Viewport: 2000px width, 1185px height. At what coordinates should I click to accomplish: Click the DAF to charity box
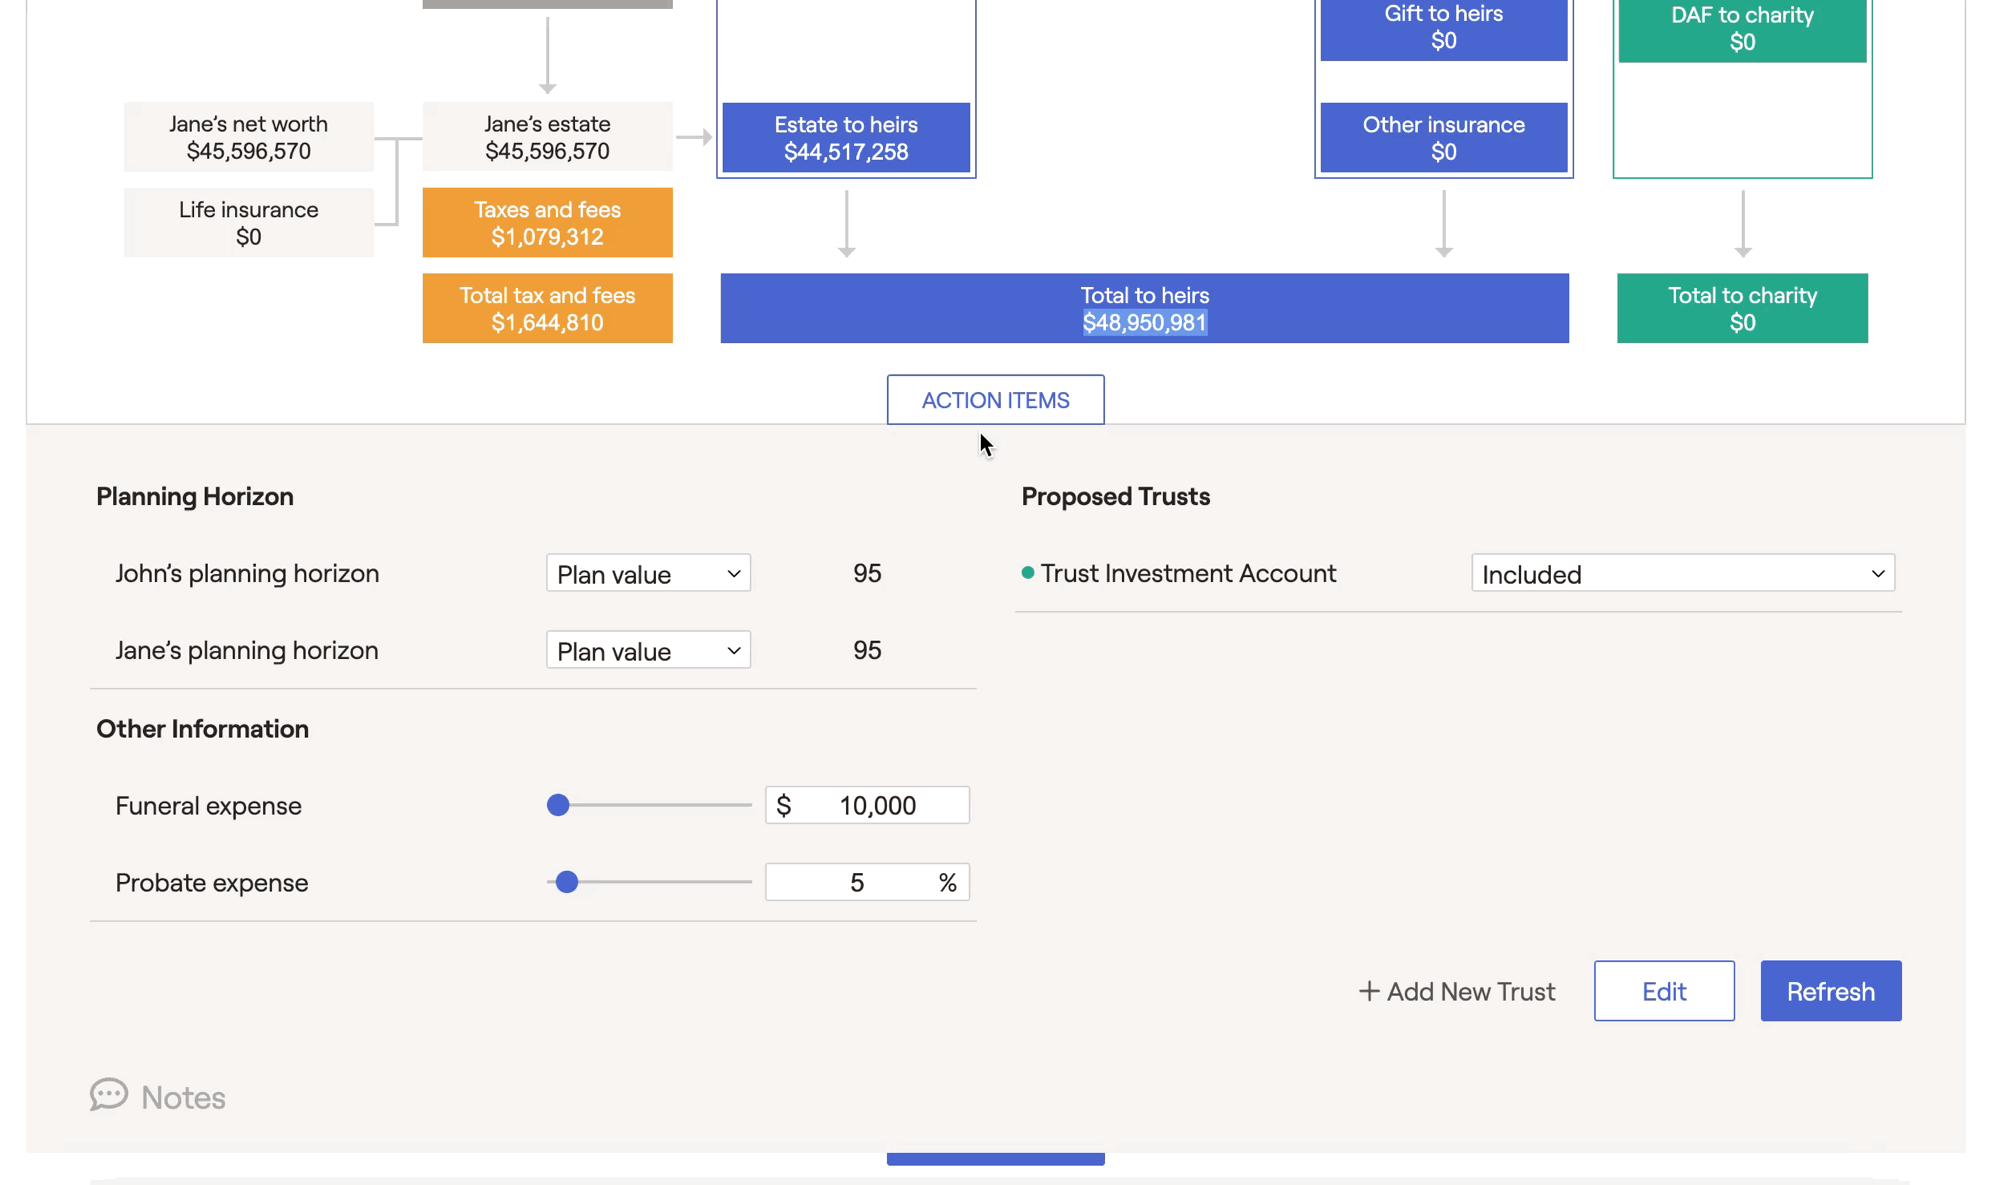tap(1742, 29)
